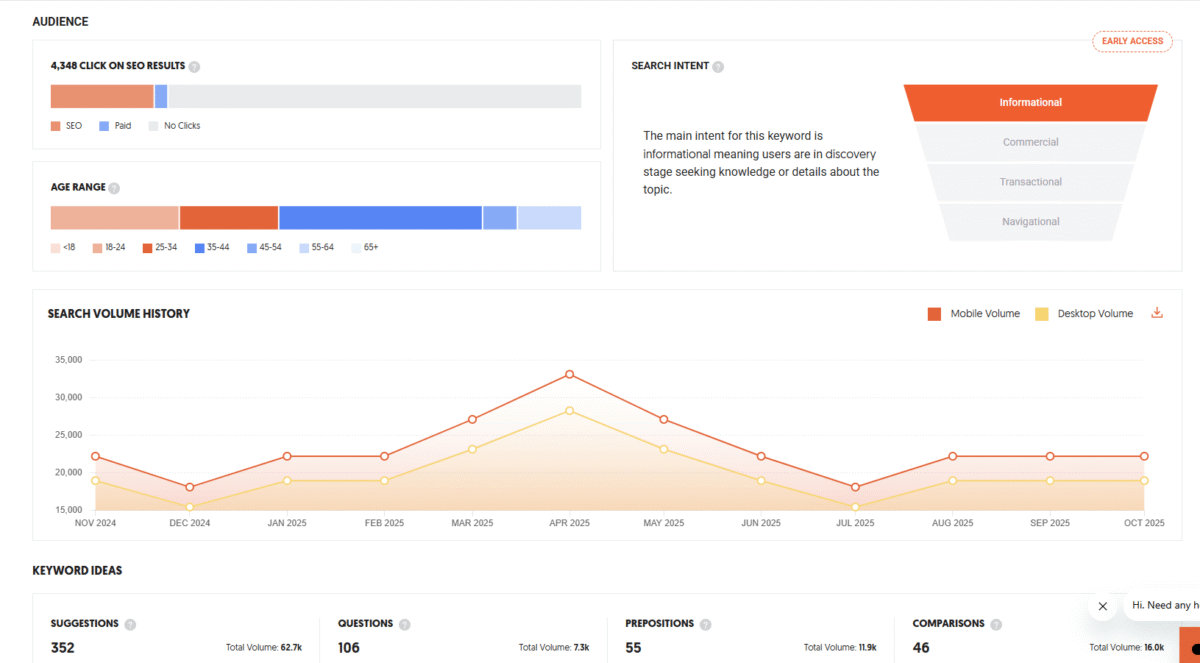This screenshot has width=1200, height=663.
Task: Click the EARLY ACCESS button
Action: (x=1132, y=41)
